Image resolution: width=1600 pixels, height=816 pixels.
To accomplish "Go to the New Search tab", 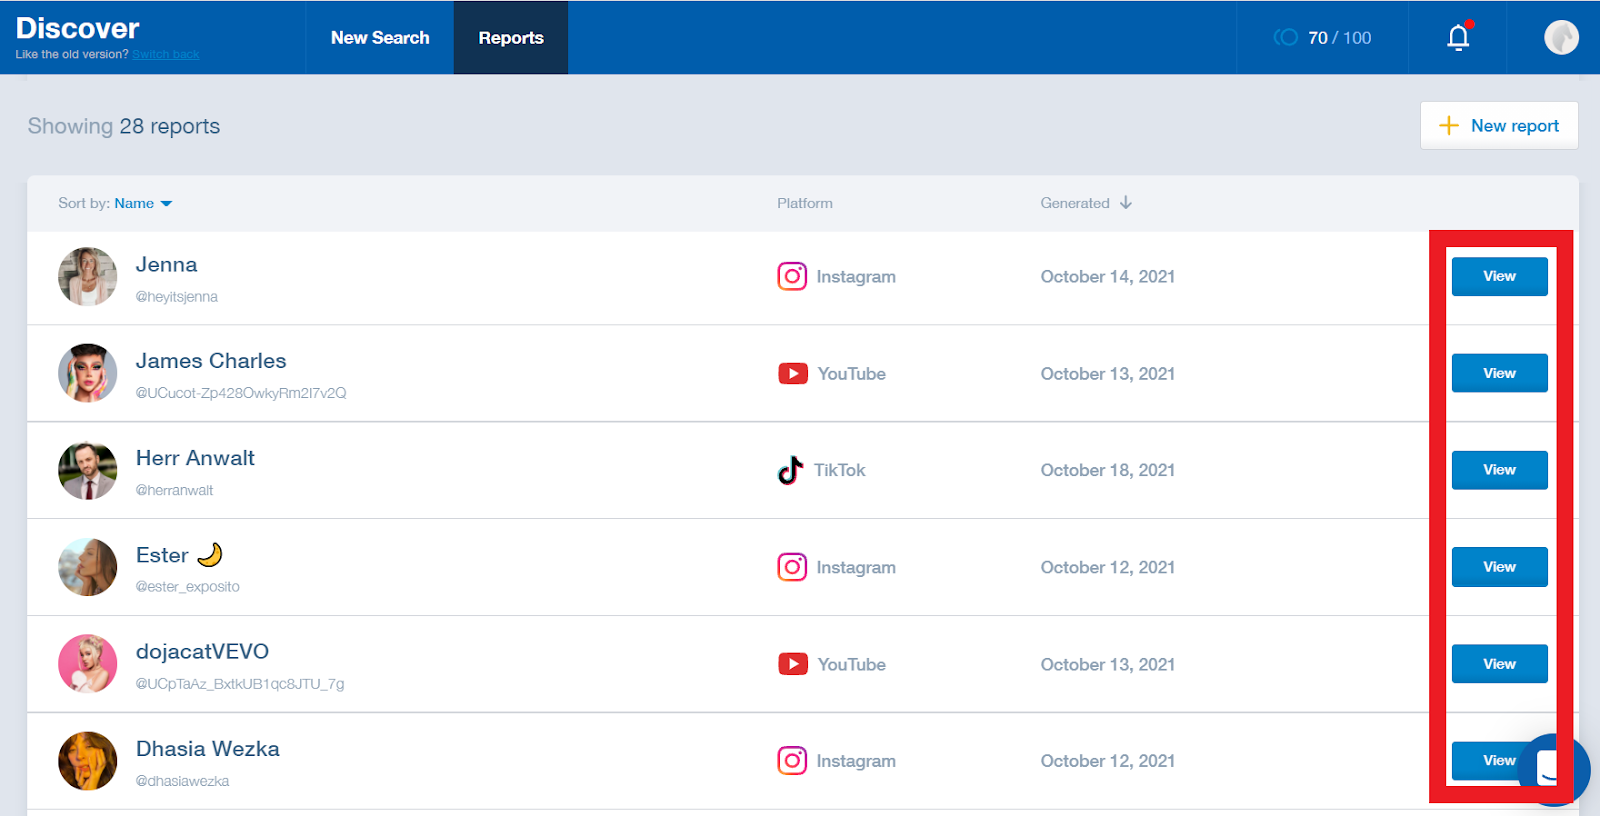I will 380,37.
